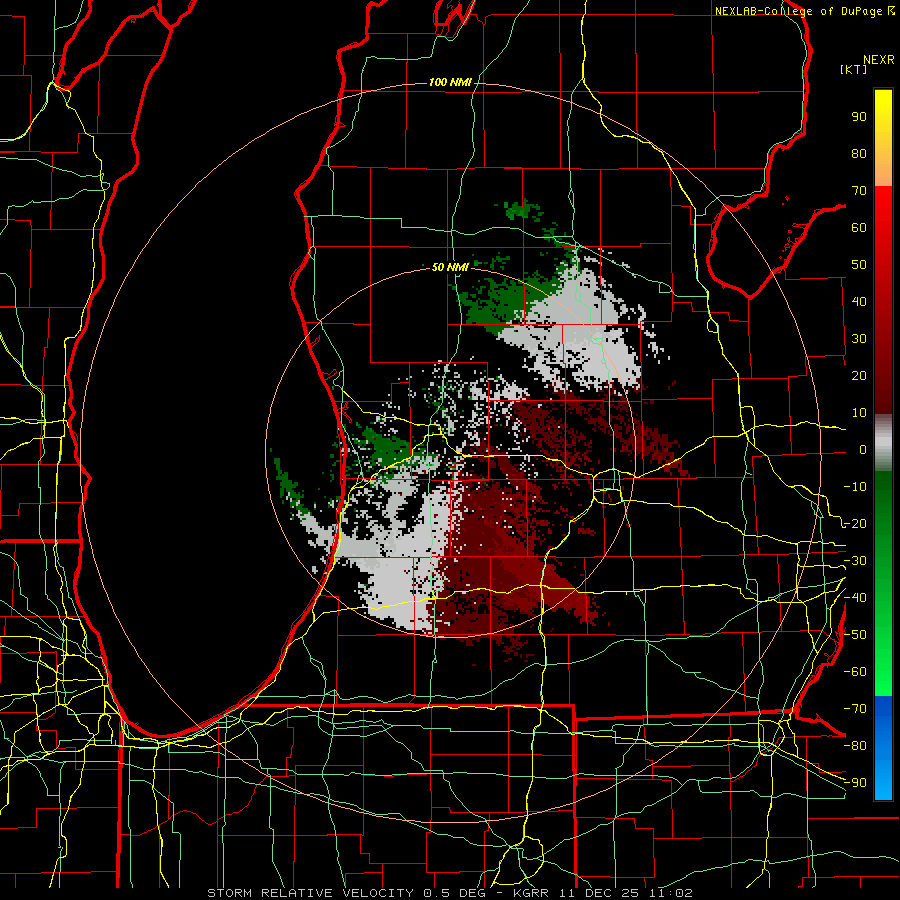Click the -70 value on the velocity legend
The height and width of the screenshot is (900, 900).
(x=855, y=709)
